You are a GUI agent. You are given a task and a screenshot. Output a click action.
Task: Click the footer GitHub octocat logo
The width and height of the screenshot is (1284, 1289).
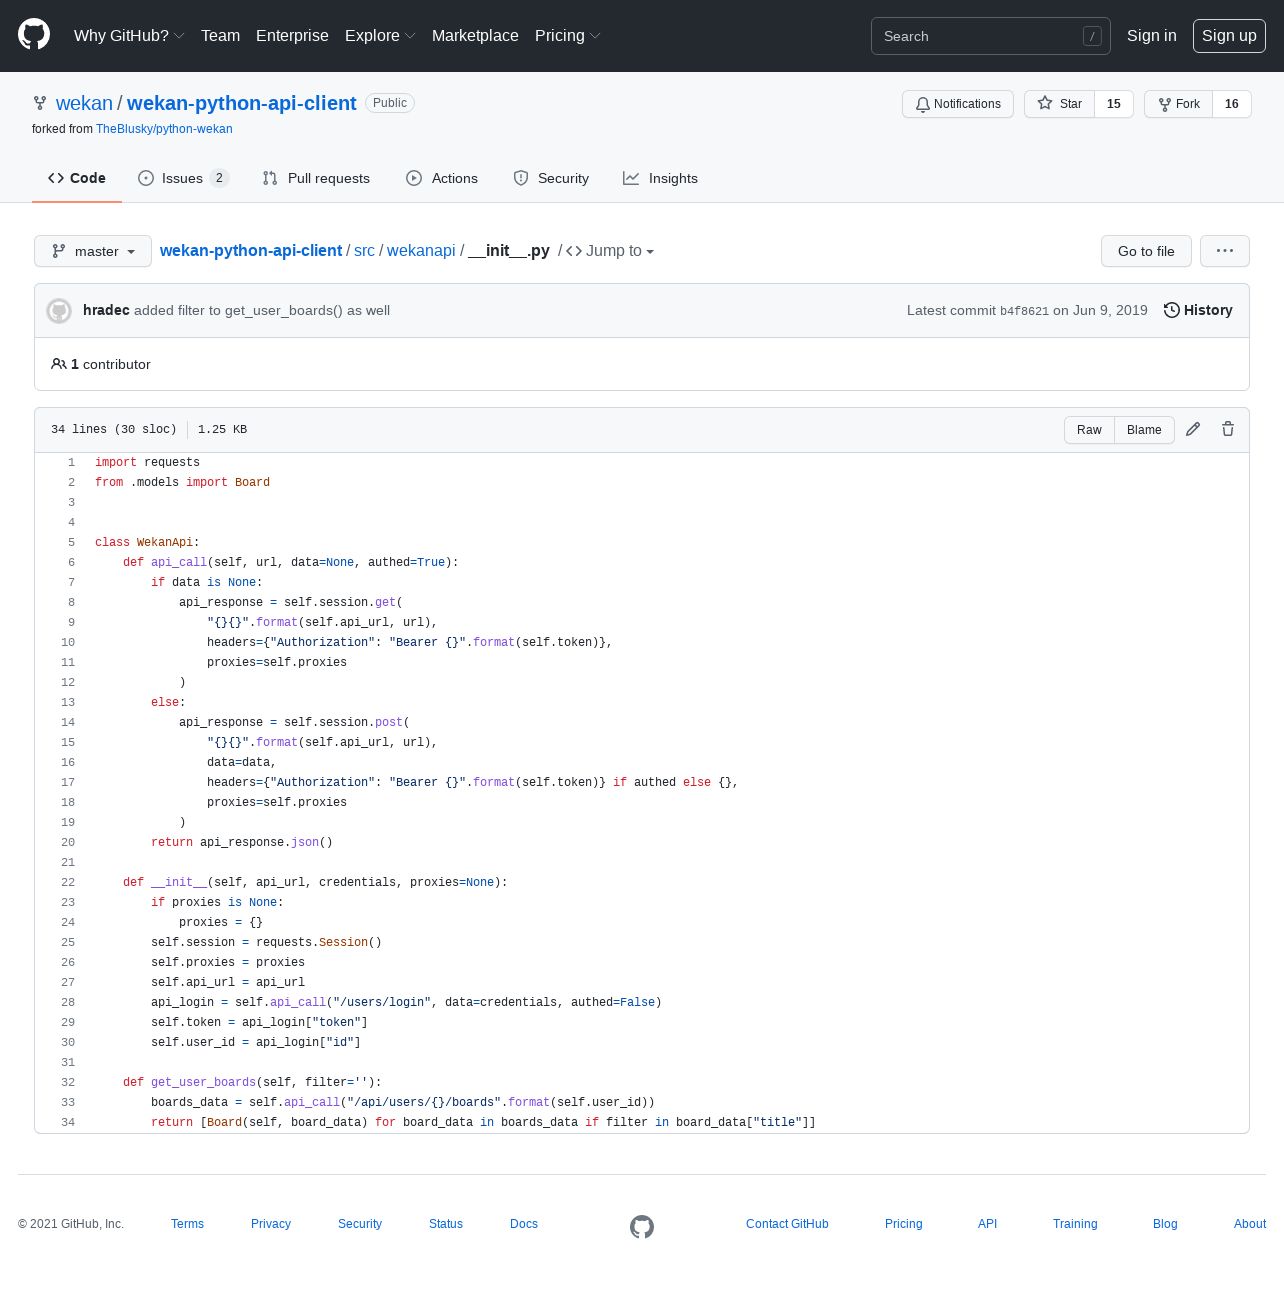click(x=642, y=1226)
